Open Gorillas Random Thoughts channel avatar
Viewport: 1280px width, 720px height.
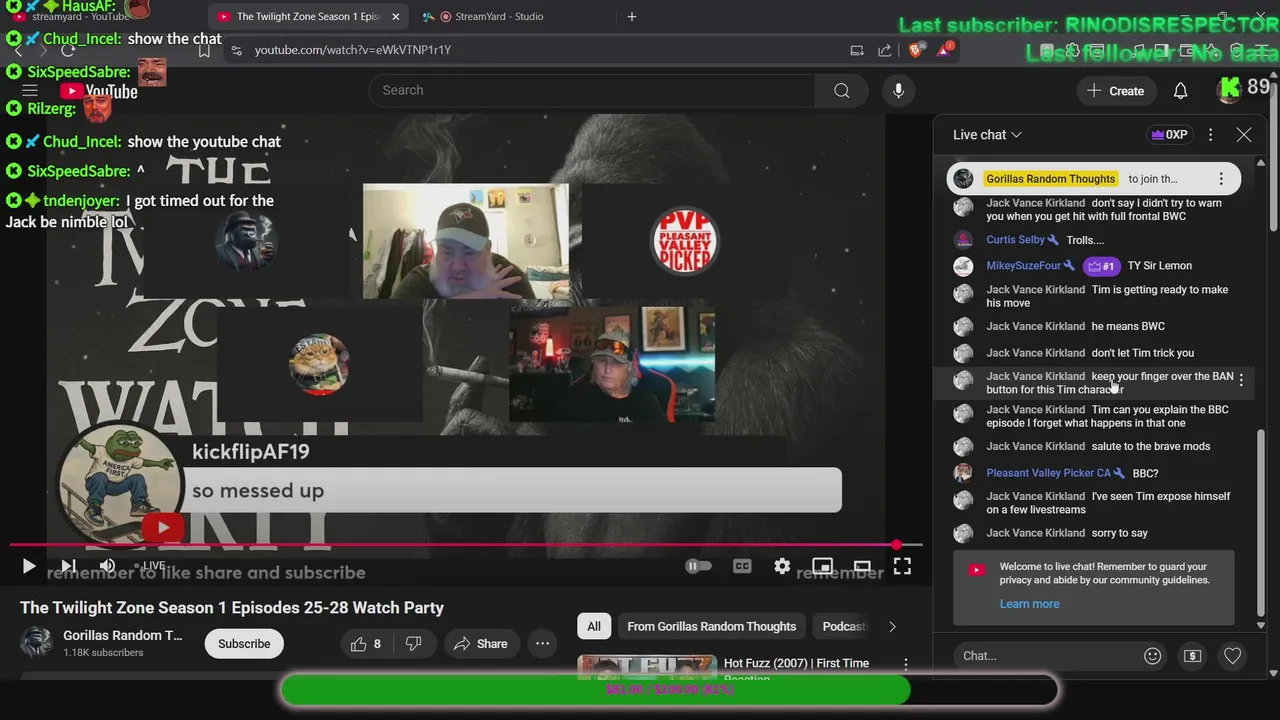coord(37,643)
